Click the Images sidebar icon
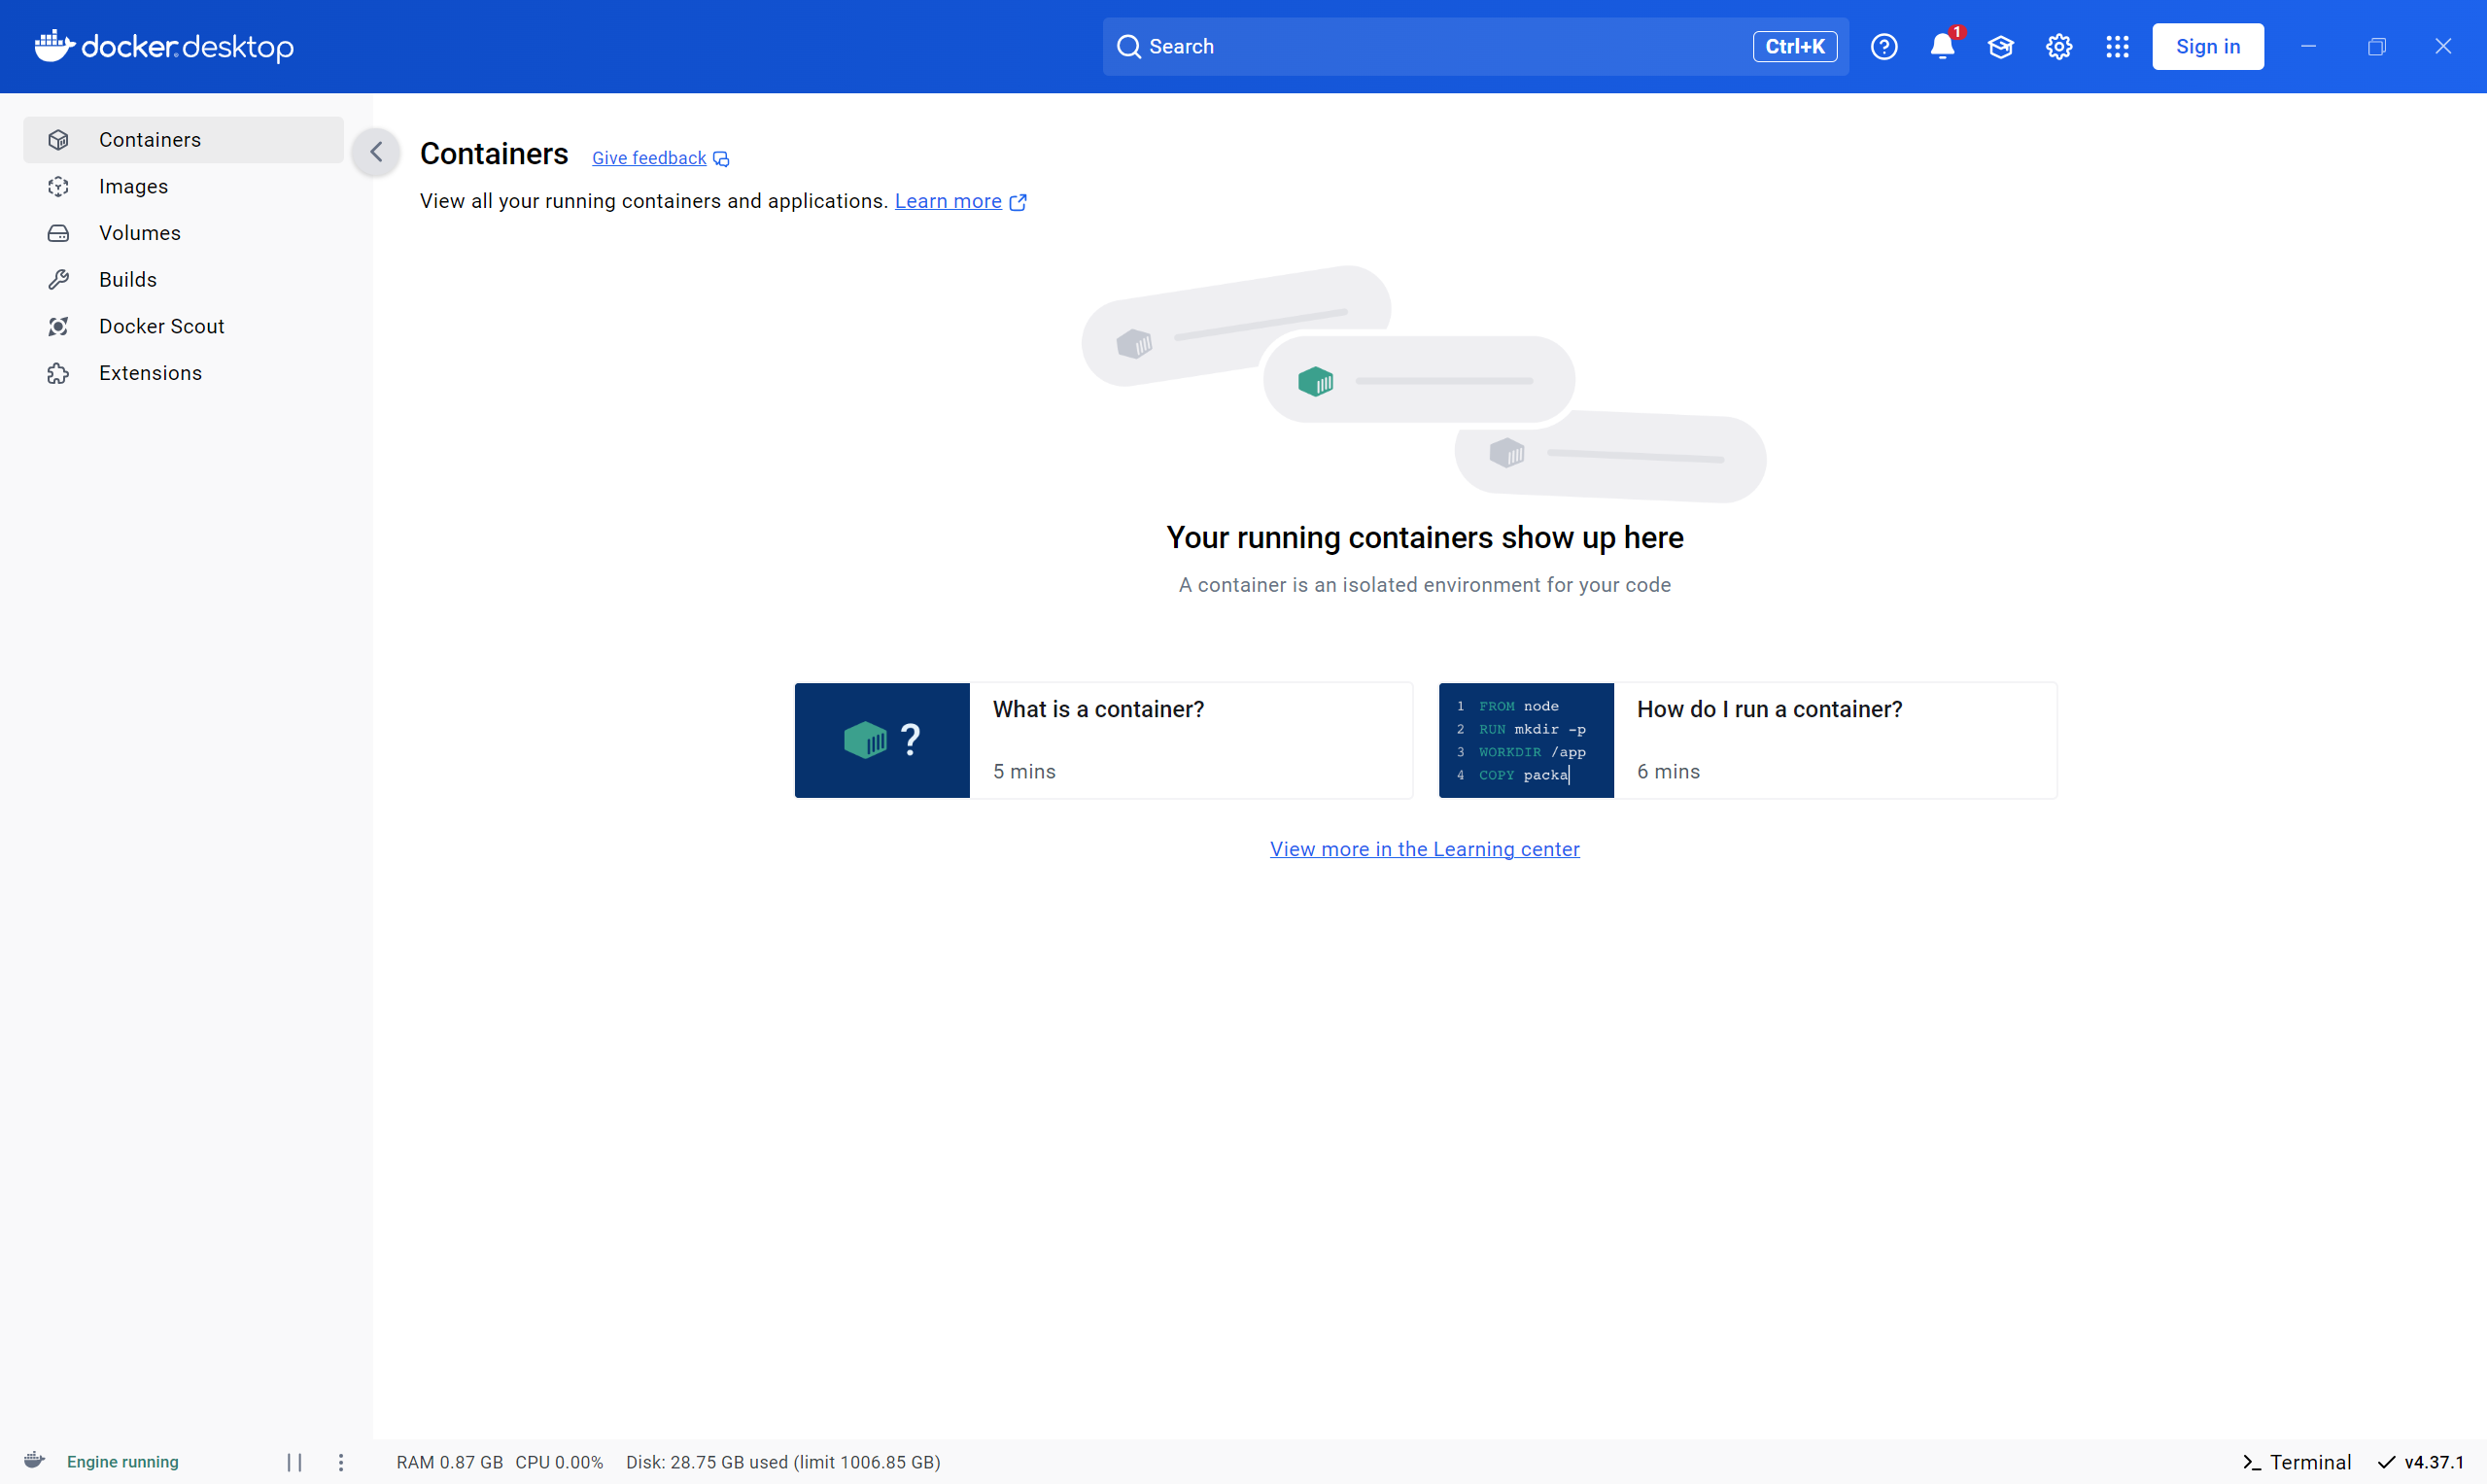The width and height of the screenshot is (2487, 1484). [59, 186]
